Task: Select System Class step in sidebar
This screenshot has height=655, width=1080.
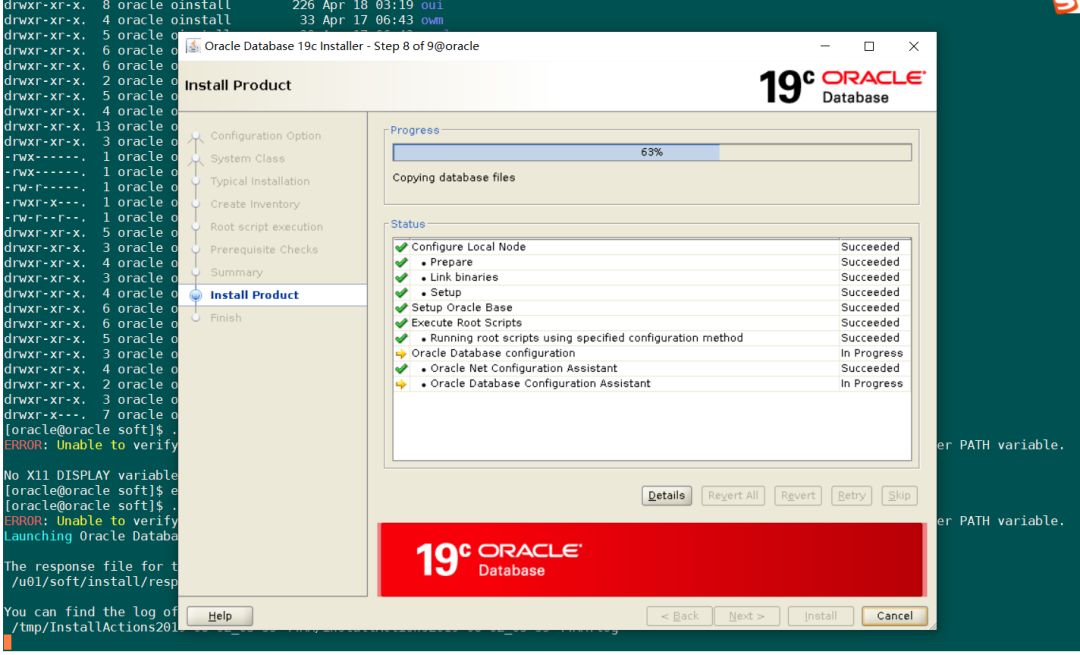Action: pyautogui.click(x=247, y=158)
